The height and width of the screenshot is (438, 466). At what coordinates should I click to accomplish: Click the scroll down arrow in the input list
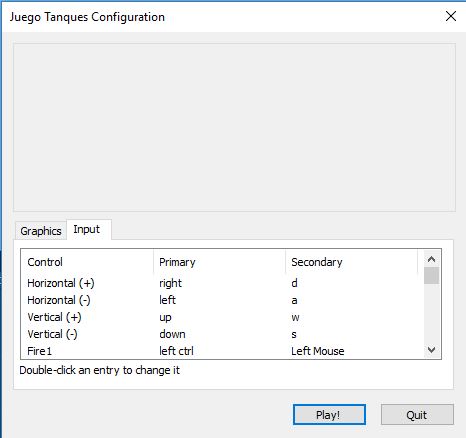click(431, 350)
